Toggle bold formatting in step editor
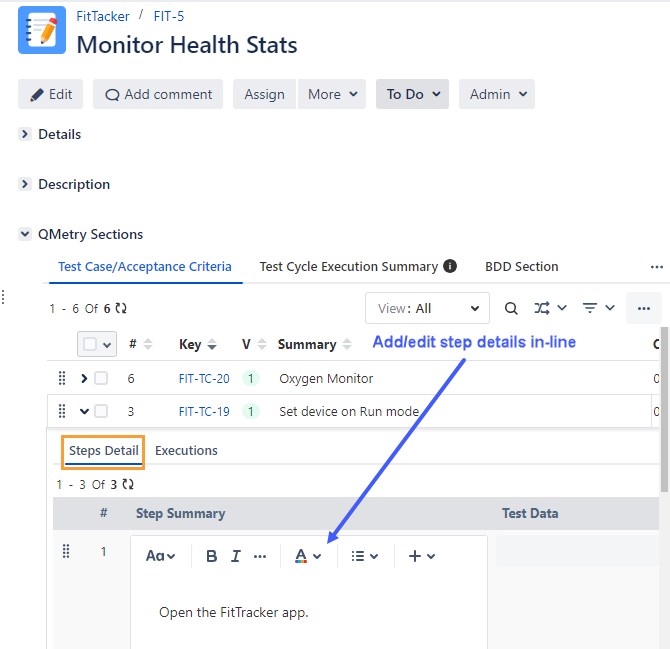The image size is (670, 649). coord(211,556)
